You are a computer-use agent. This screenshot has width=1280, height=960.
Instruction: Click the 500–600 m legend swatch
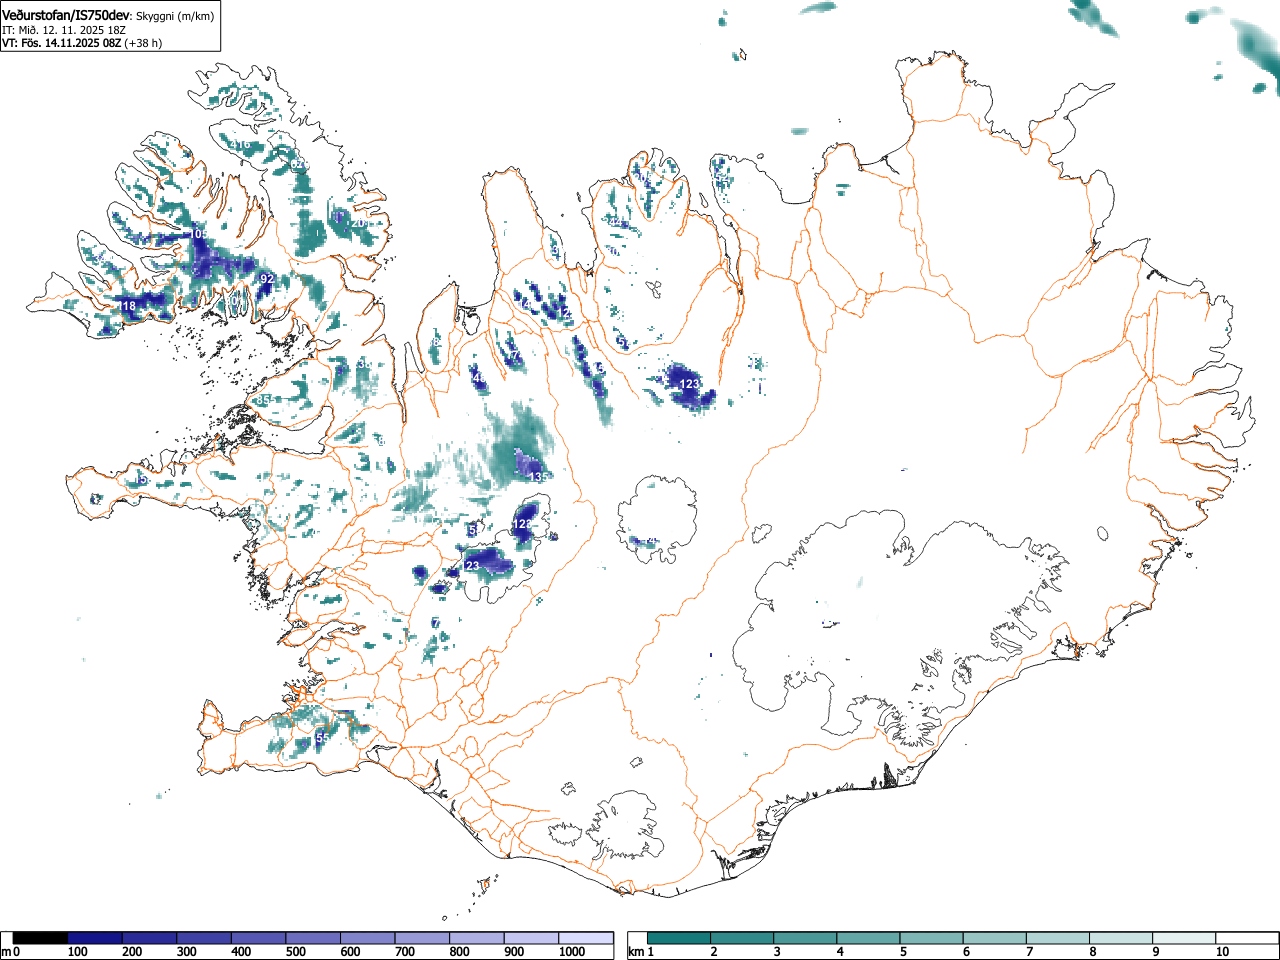[x=313, y=938]
